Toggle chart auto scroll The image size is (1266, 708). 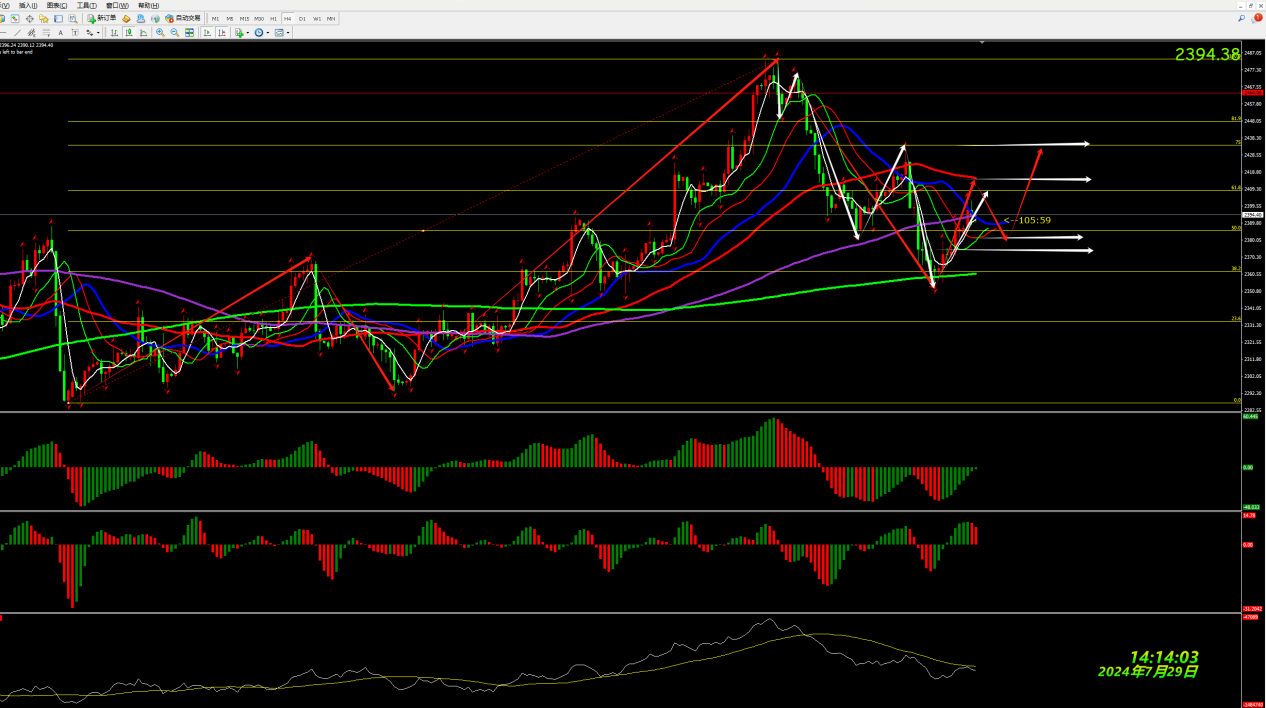point(207,33)
